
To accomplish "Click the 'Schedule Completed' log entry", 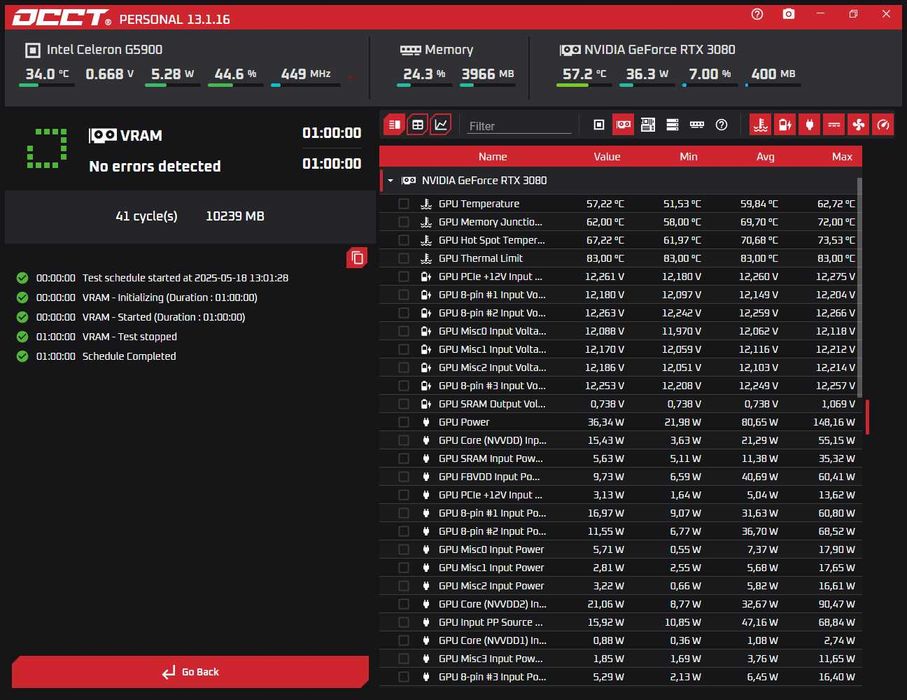I will (129, 356).
